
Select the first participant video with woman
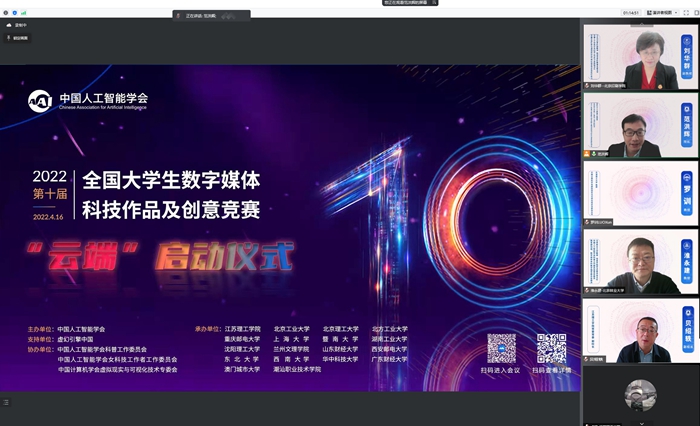tap(641, 58)
